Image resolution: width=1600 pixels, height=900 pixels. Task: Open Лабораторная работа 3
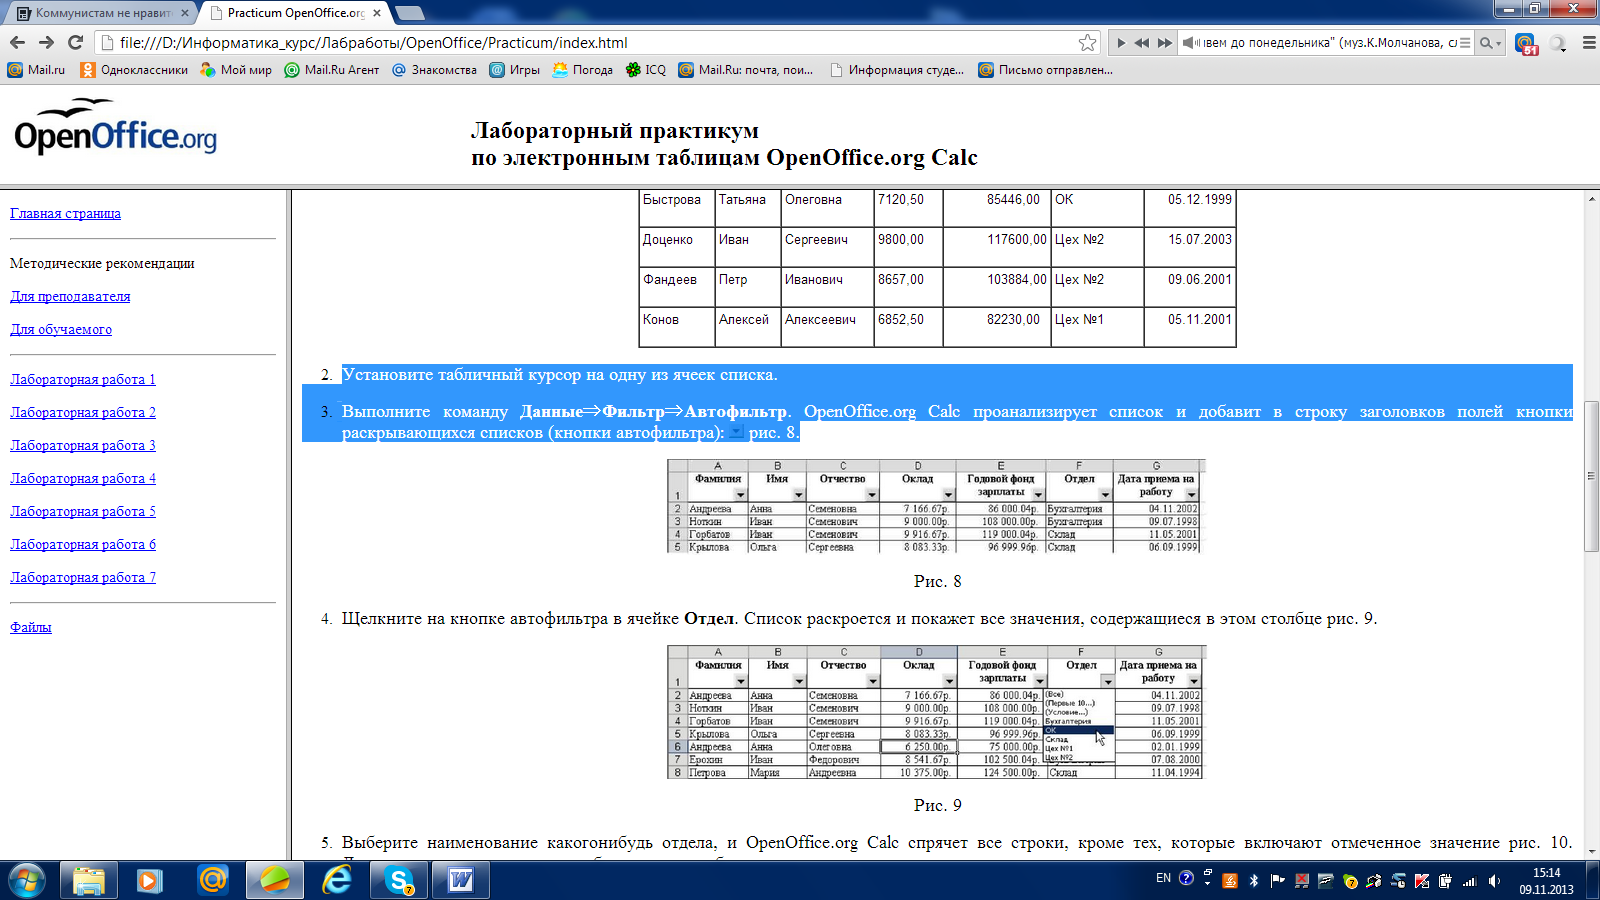pos(83,445)
